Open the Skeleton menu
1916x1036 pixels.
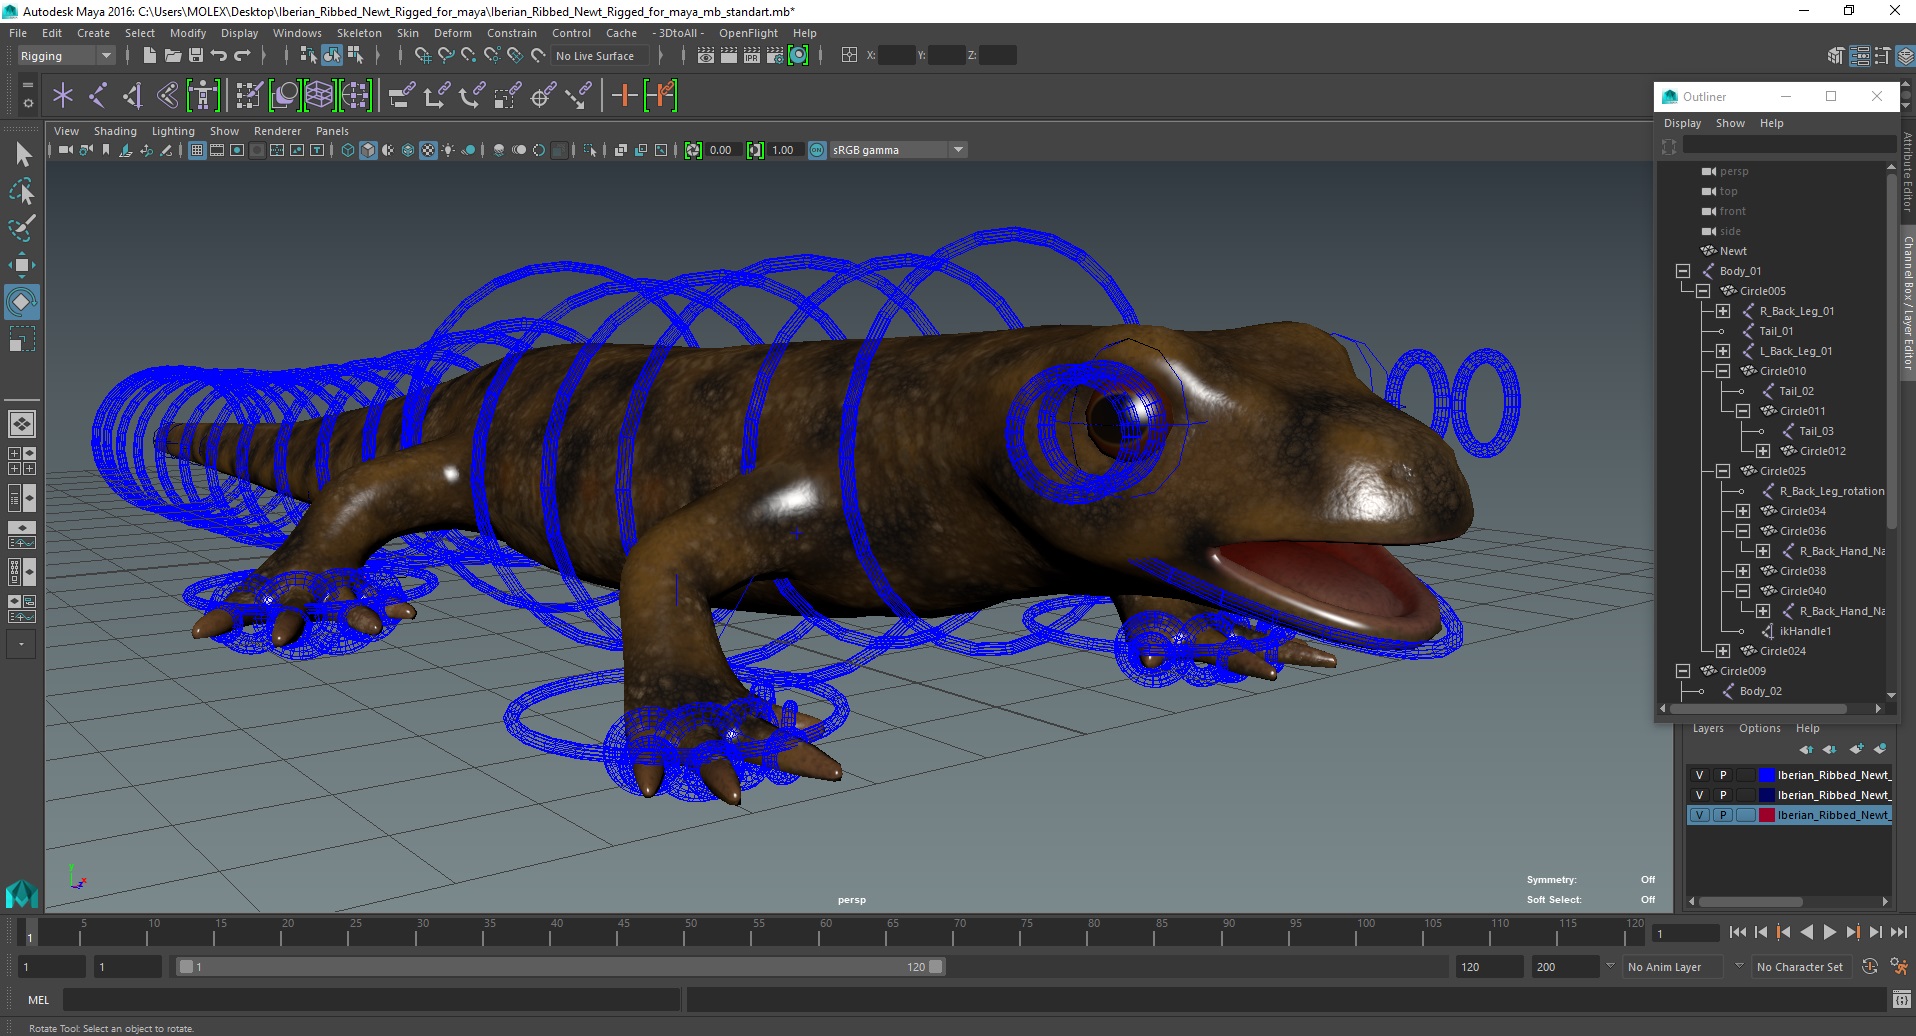[x=358, y=33]
